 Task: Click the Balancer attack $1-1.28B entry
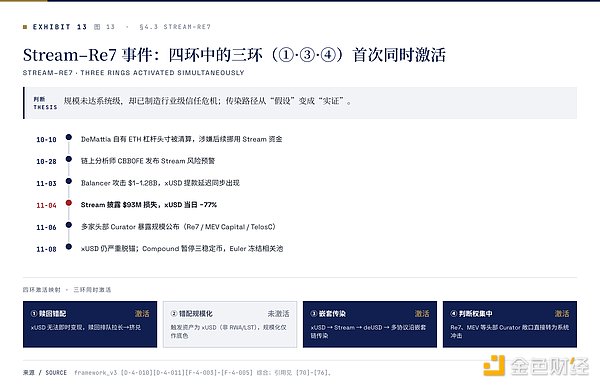[160, 183]
